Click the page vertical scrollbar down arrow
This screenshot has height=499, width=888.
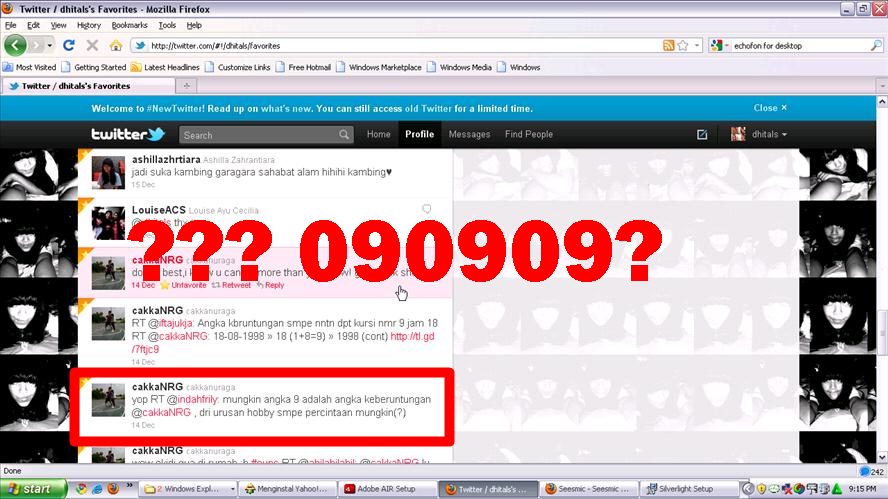(x=882, y=458)
